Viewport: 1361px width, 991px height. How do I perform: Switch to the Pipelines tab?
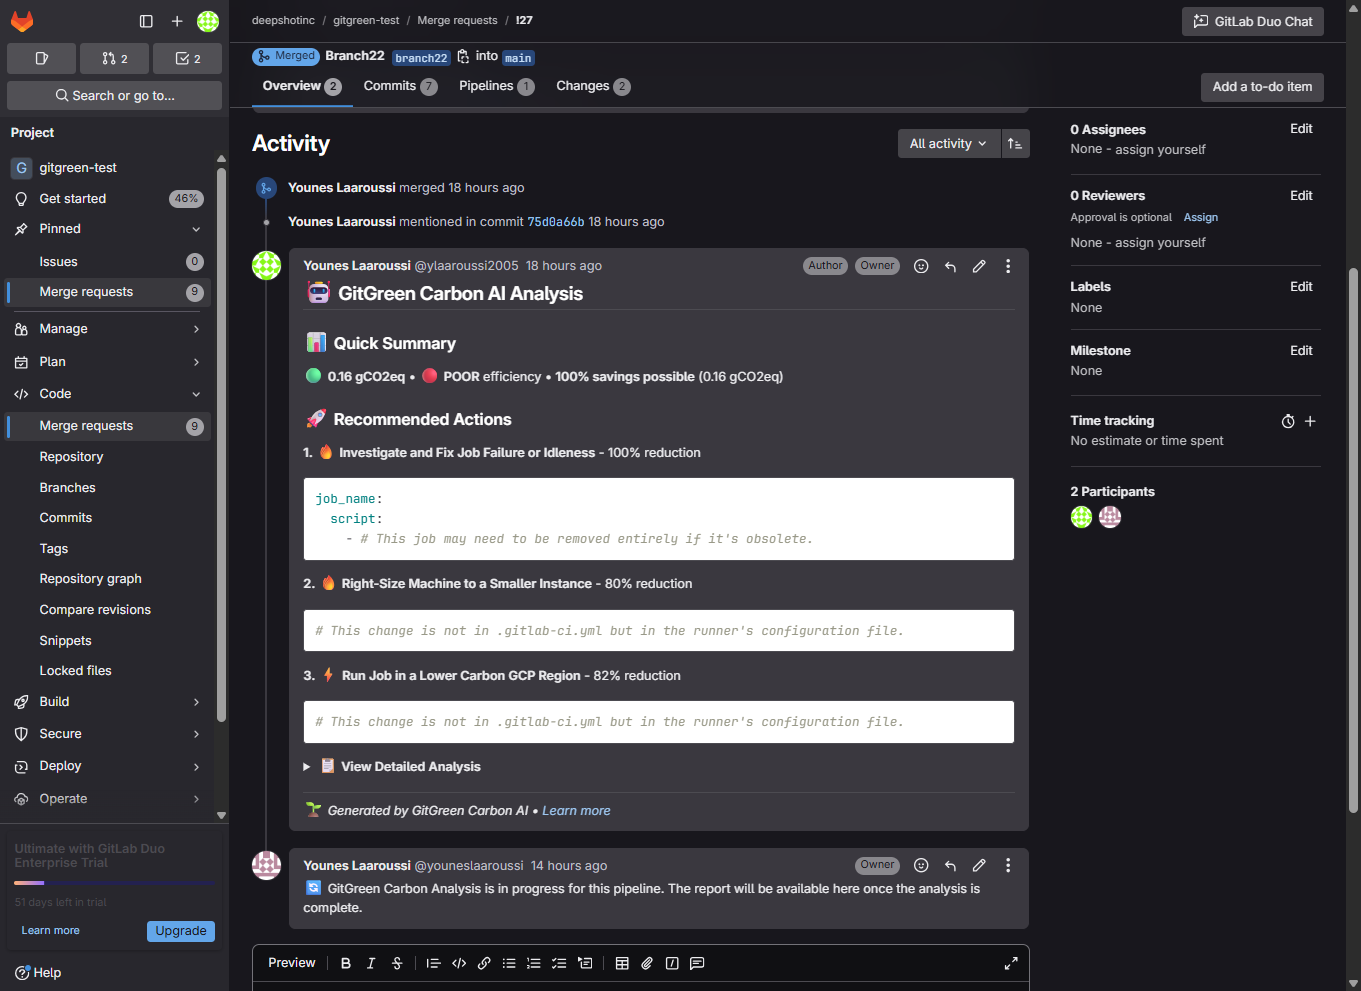tap(496, 86)
